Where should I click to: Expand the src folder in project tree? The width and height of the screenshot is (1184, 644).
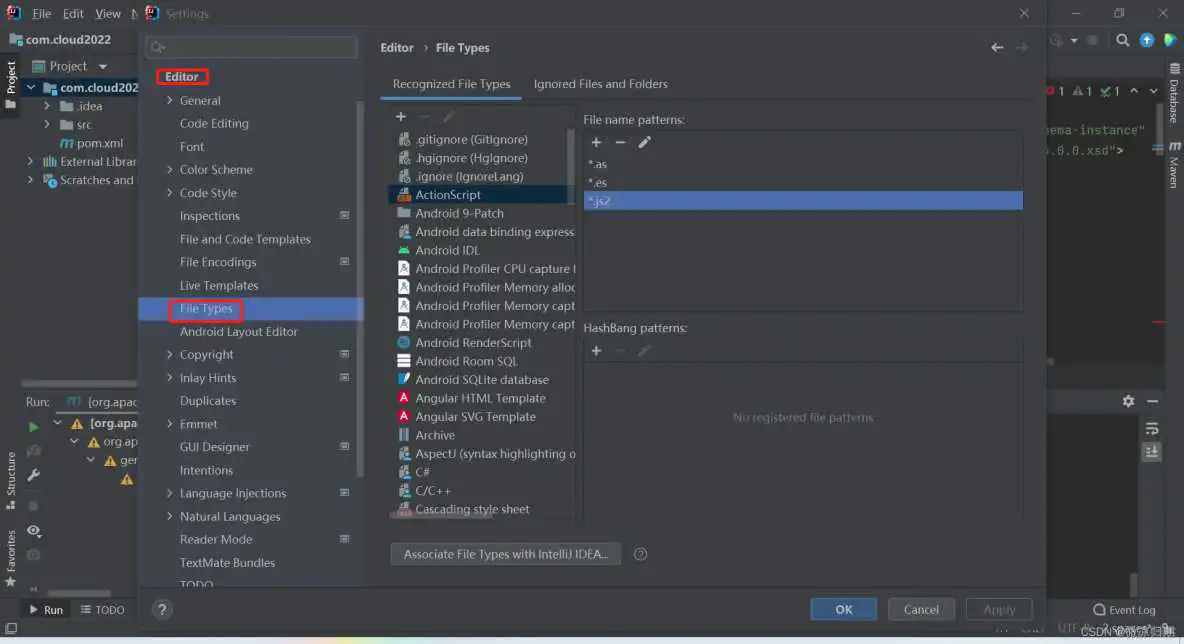(47, 125)
